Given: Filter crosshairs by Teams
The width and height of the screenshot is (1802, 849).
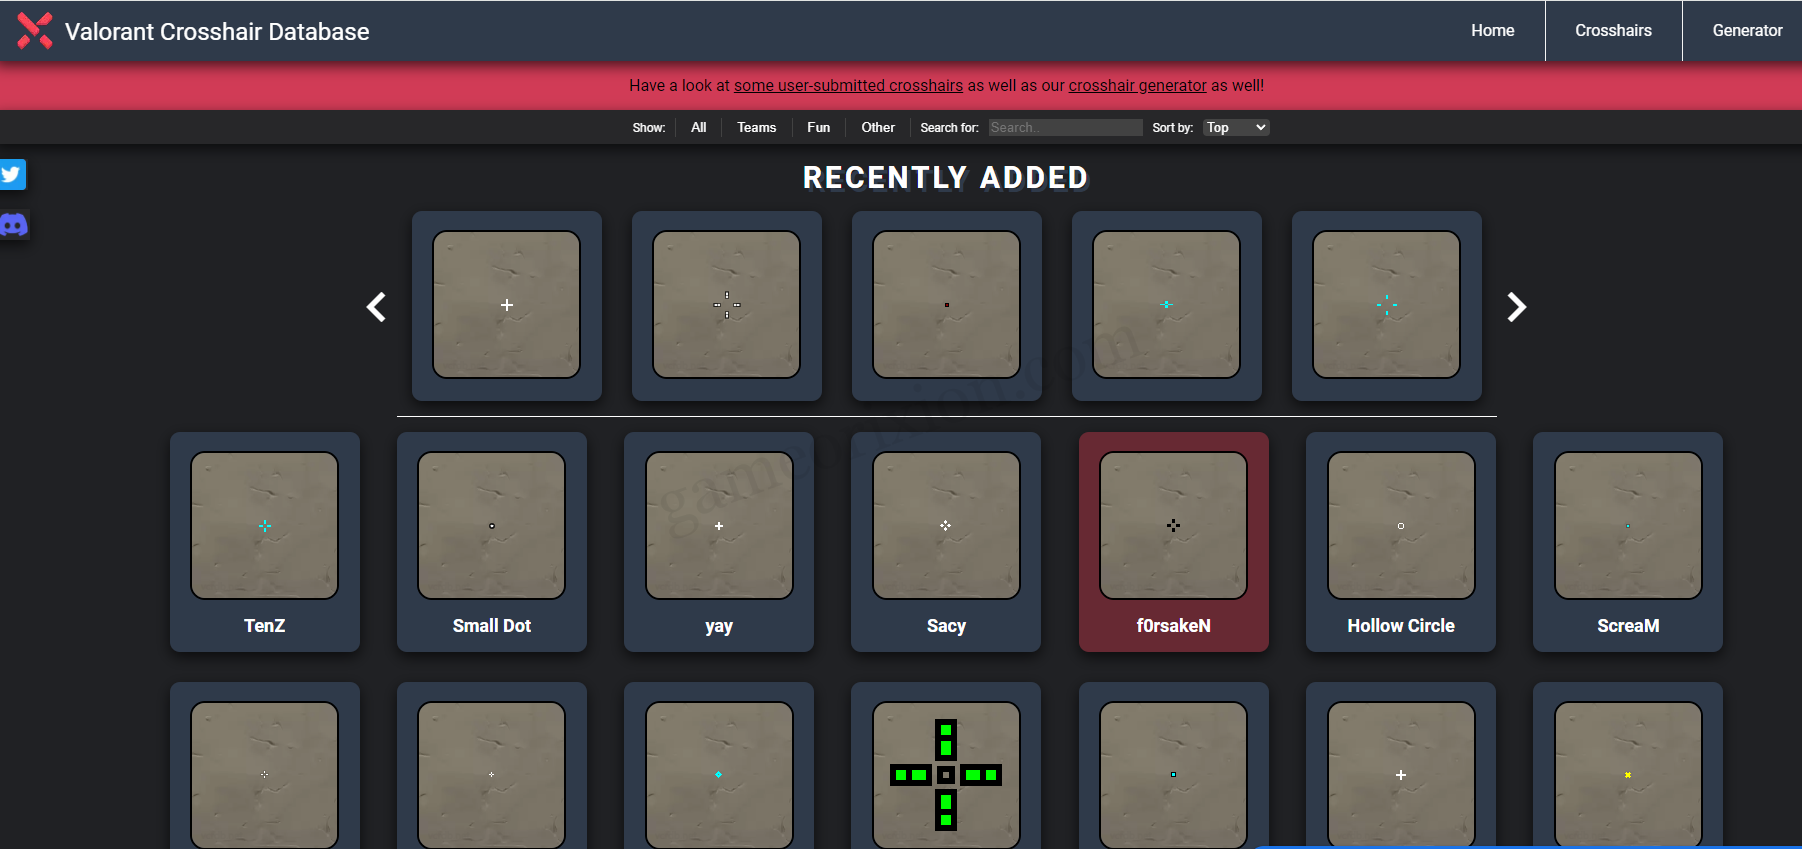Looking at the screenshot, I should (757, 127).
